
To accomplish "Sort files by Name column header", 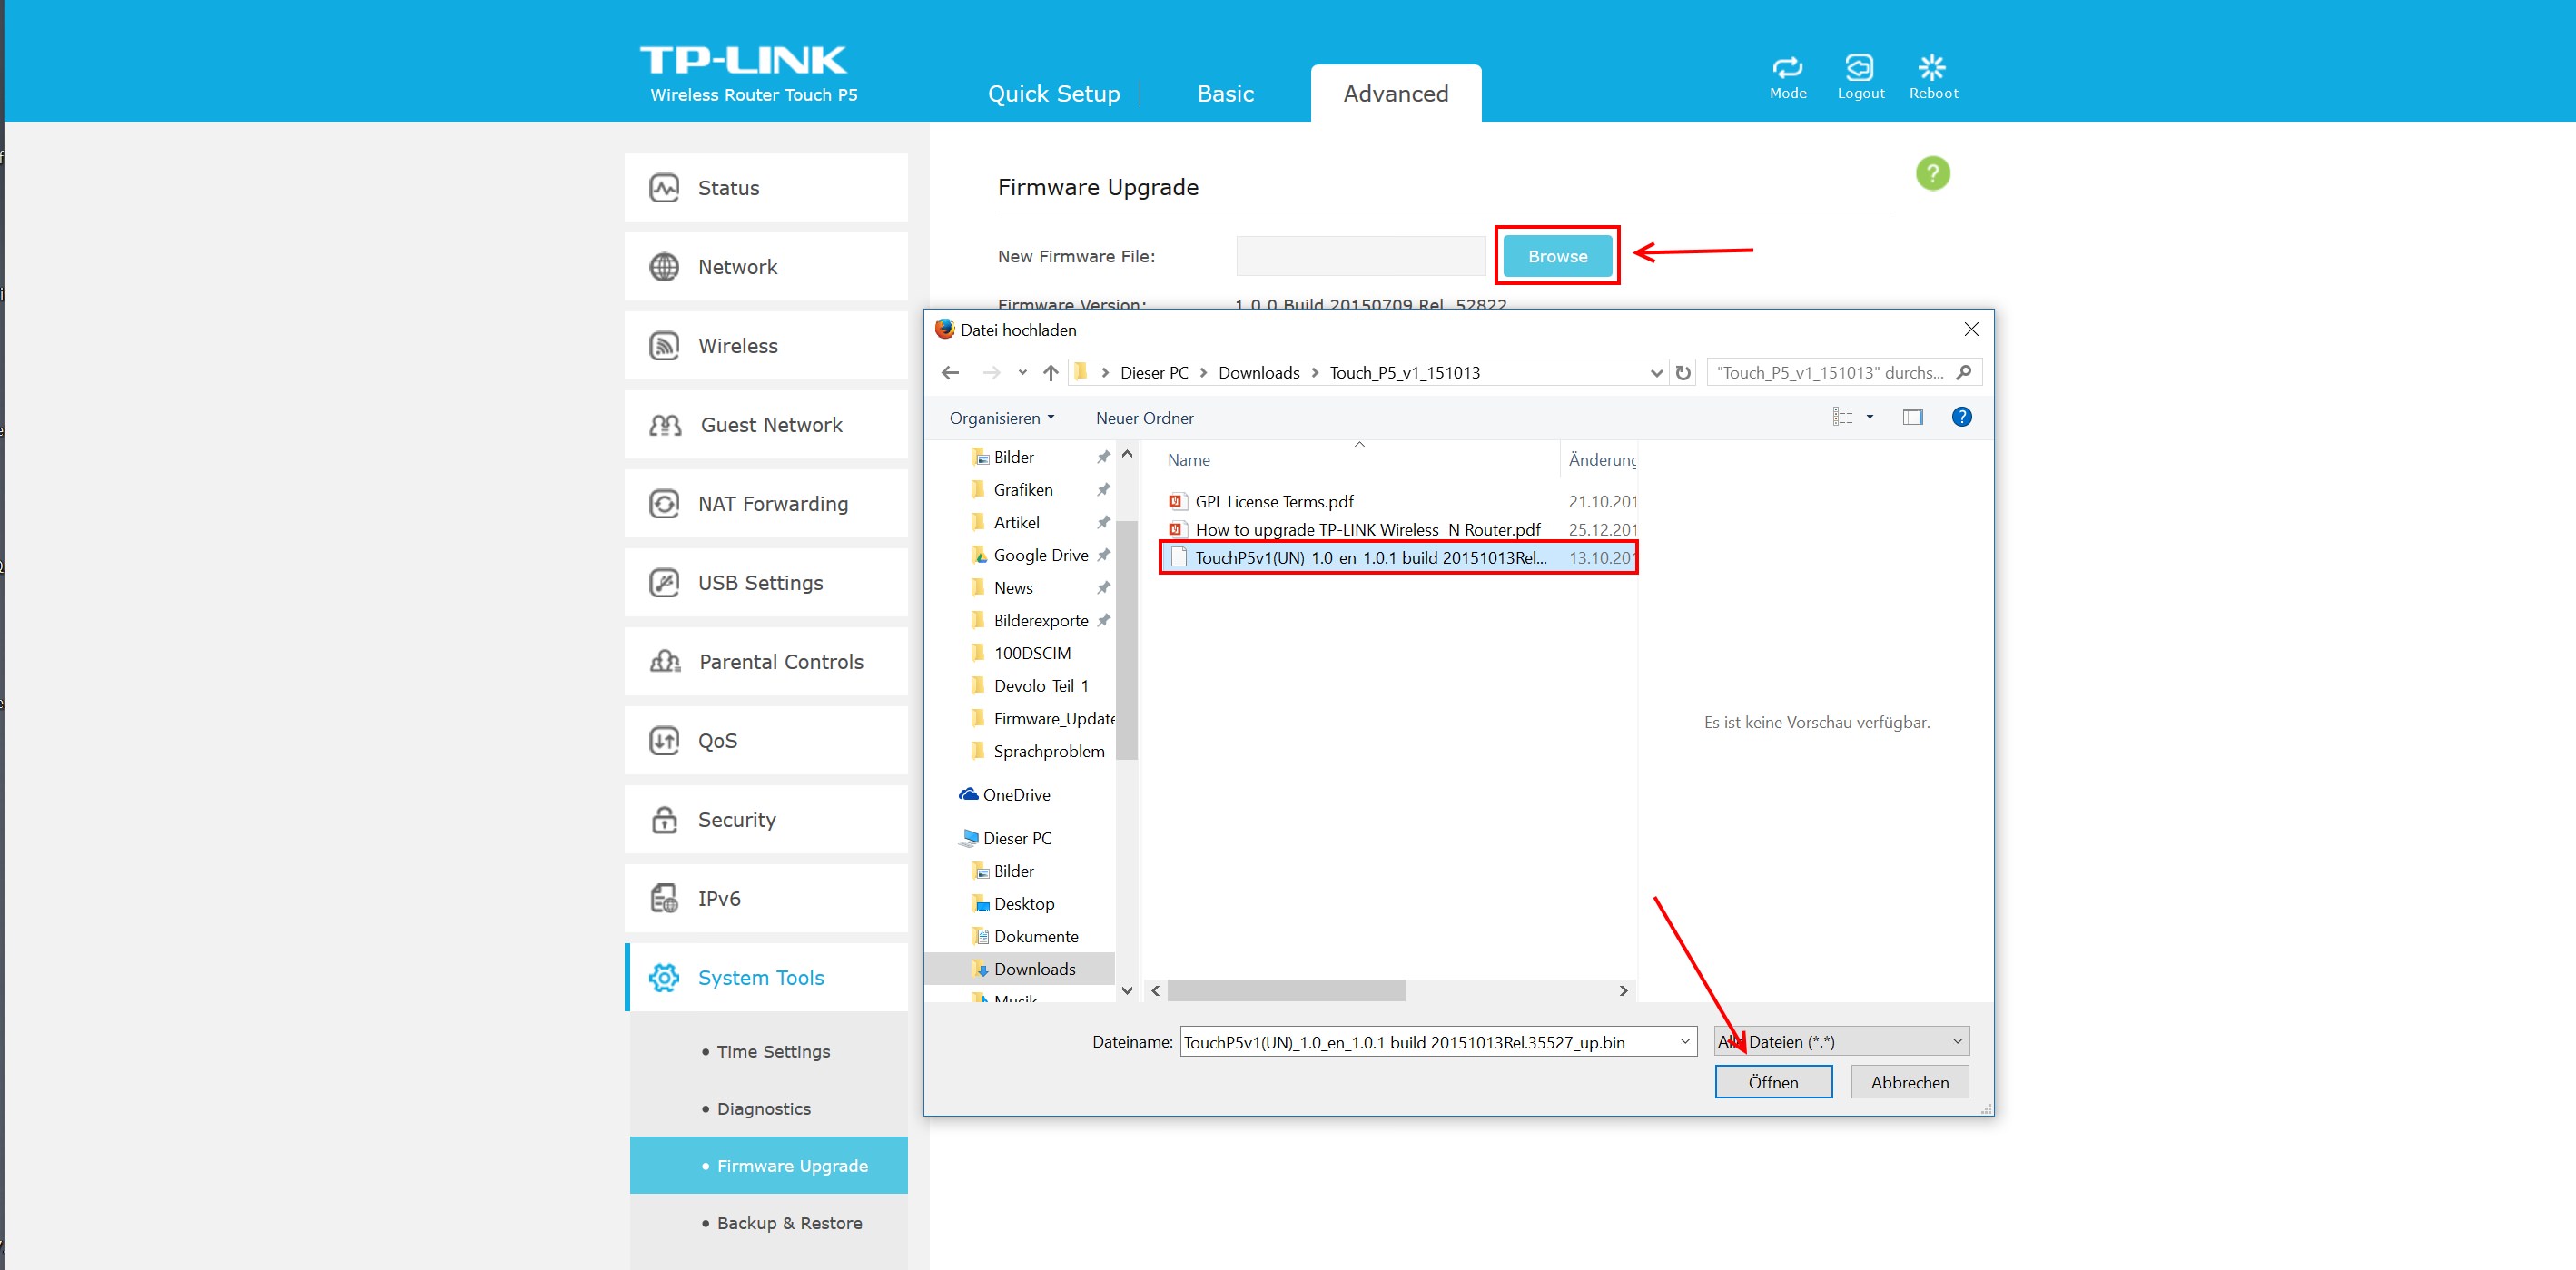I will coord(1188,460).
